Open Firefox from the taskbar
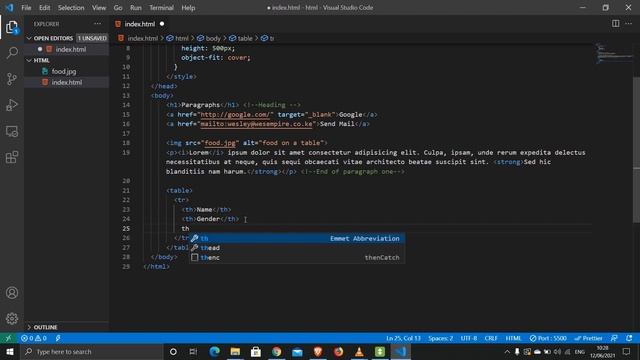This screenshot has height=360, width=640. 338,351
